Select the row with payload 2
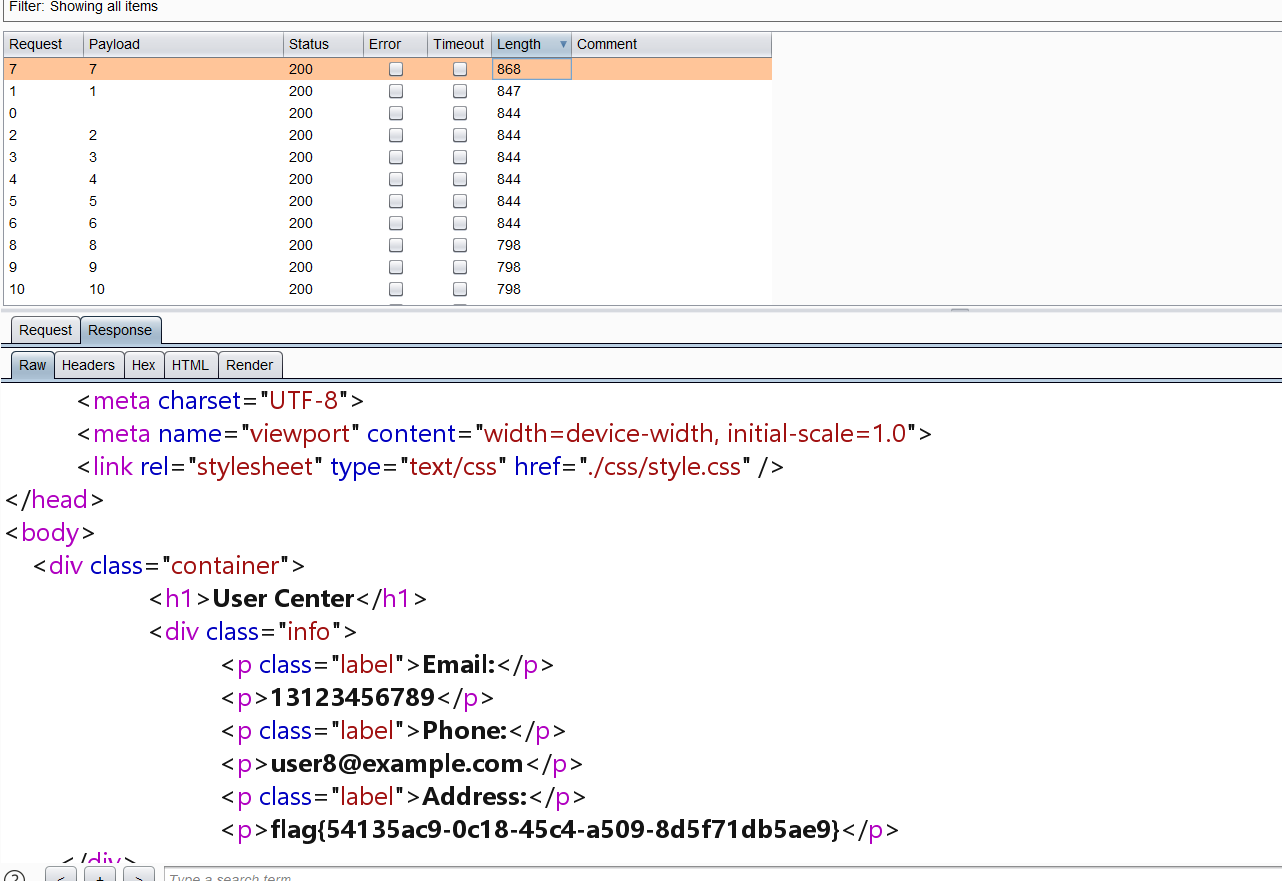Viewport: 1282px width, 881px height. tap(388, 135)
